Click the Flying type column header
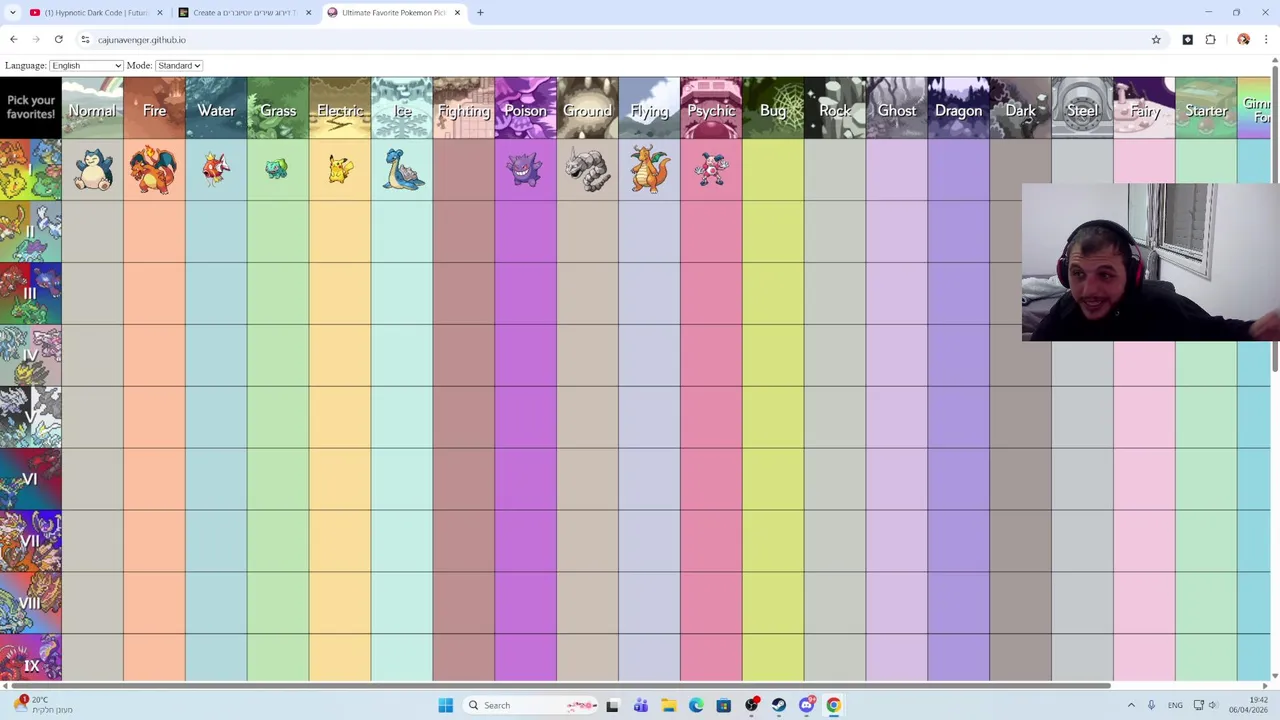 click(x=650, y=108)
